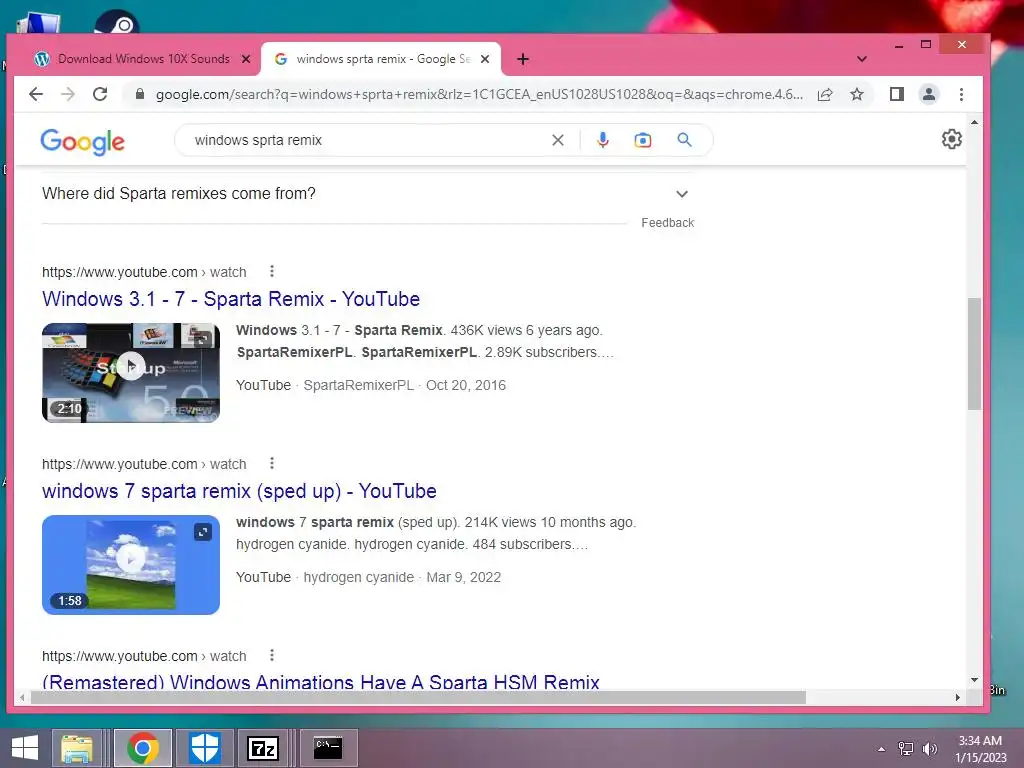
Task: Share this page using address bar icon
Action: click(825, 94)
